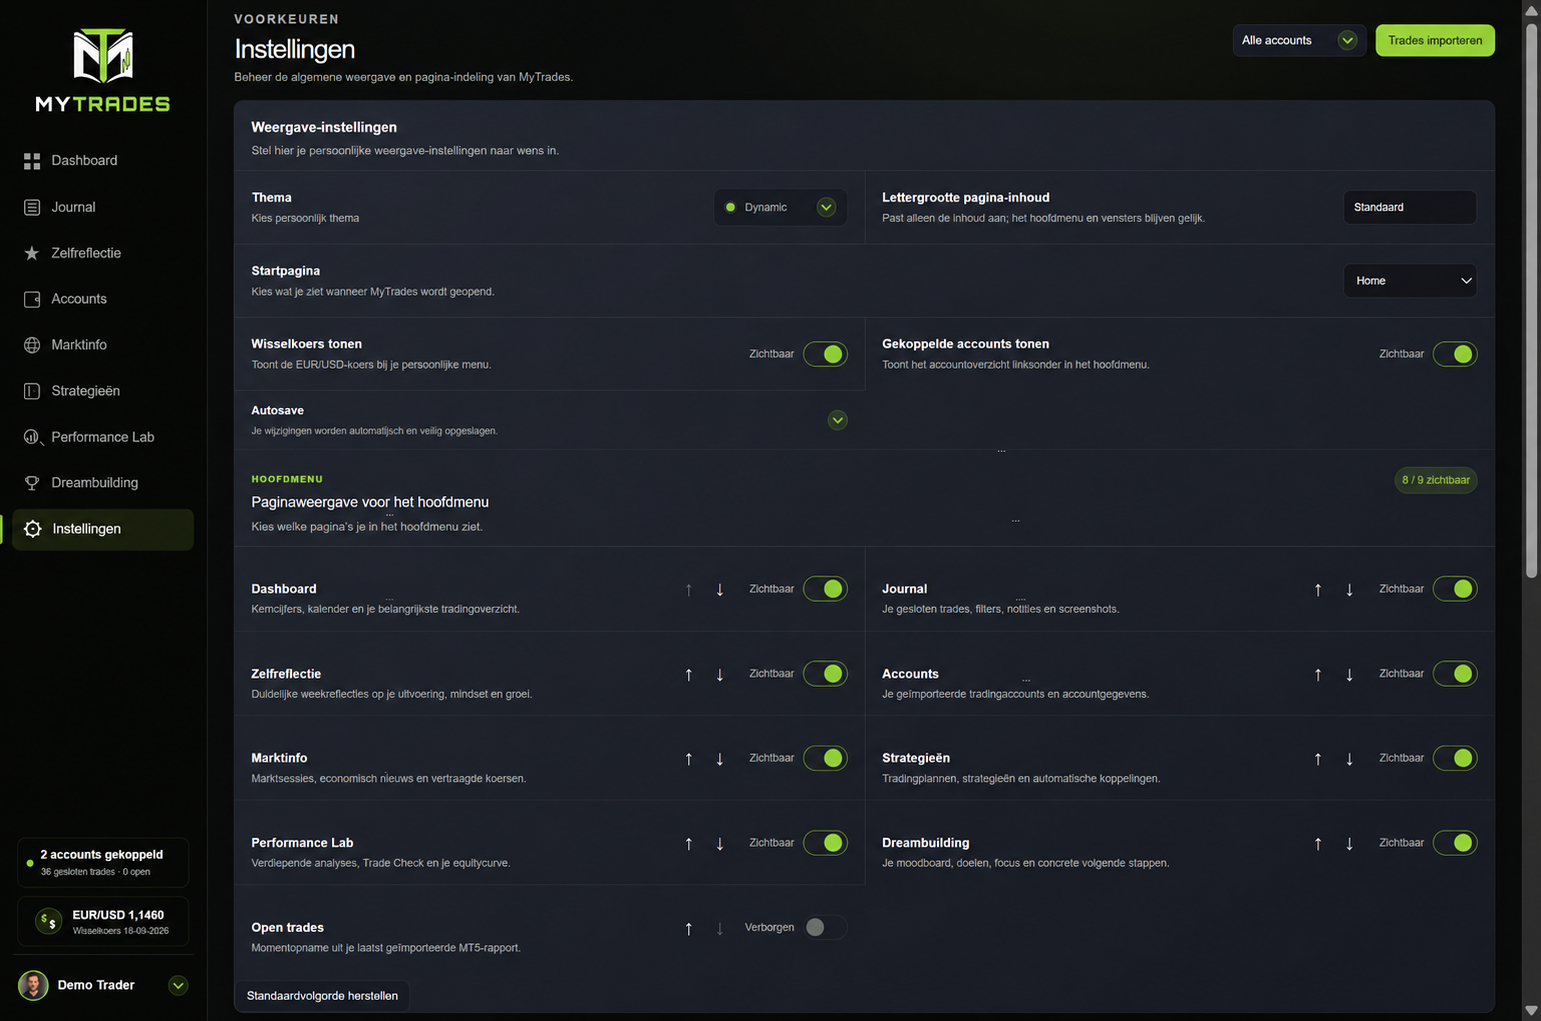Viewport: 1541px width, 1021px height.
Task: Open the Thema Dynamic dropdown
Action: (780, 207)
